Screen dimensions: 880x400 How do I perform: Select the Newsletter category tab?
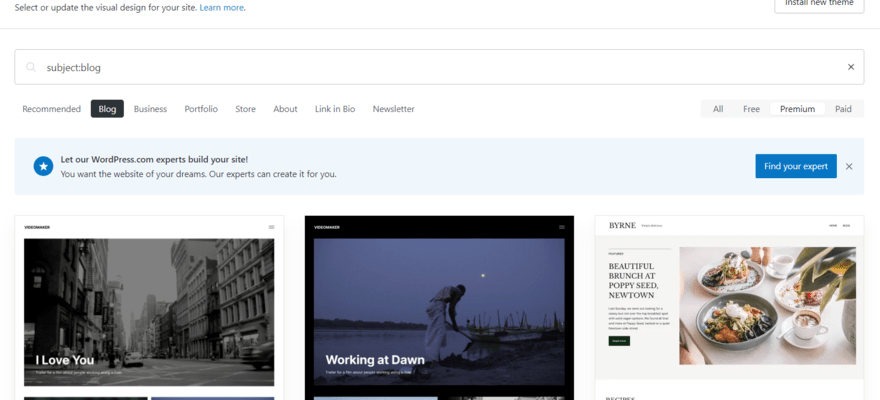pyautogui.click(x=393, y=109)
